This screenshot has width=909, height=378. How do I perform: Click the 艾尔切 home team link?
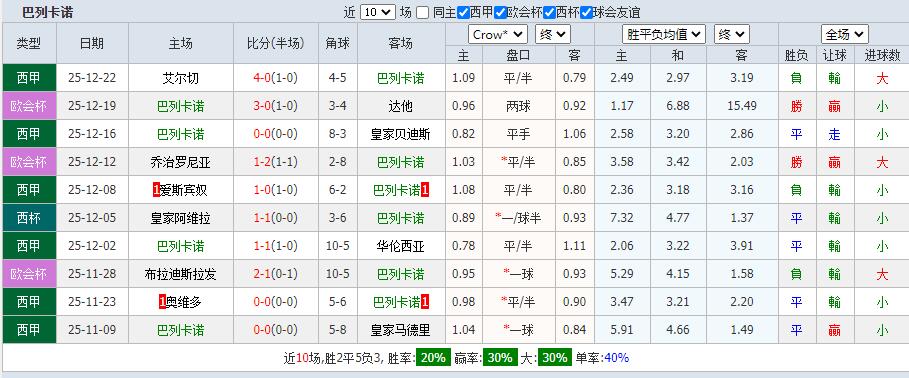point(180,78)
